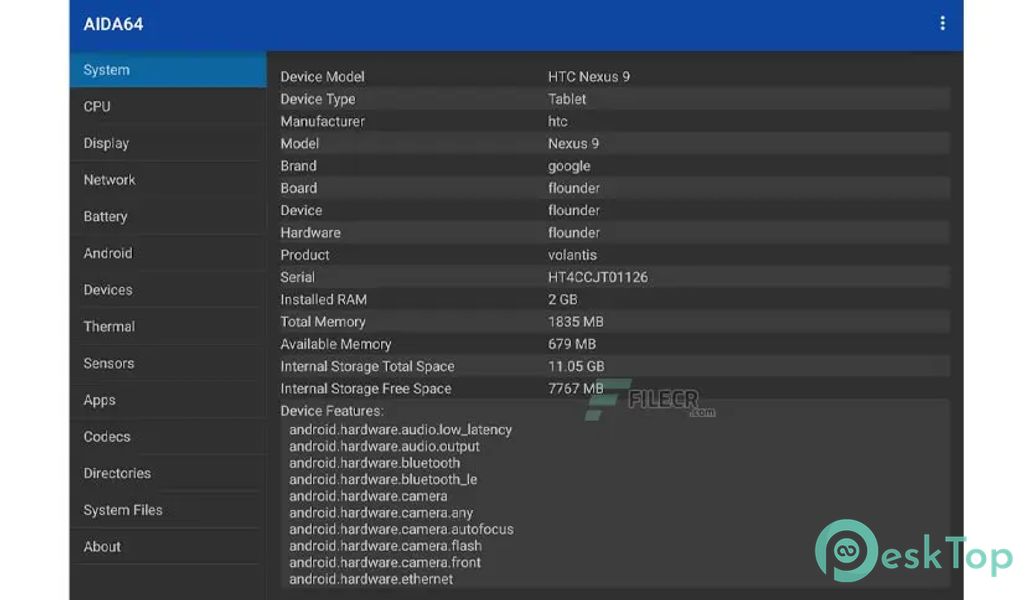Click the Manufacturer value htc
The width and height of the screenshot is (1036, 600).
click(x=558, y=122)
